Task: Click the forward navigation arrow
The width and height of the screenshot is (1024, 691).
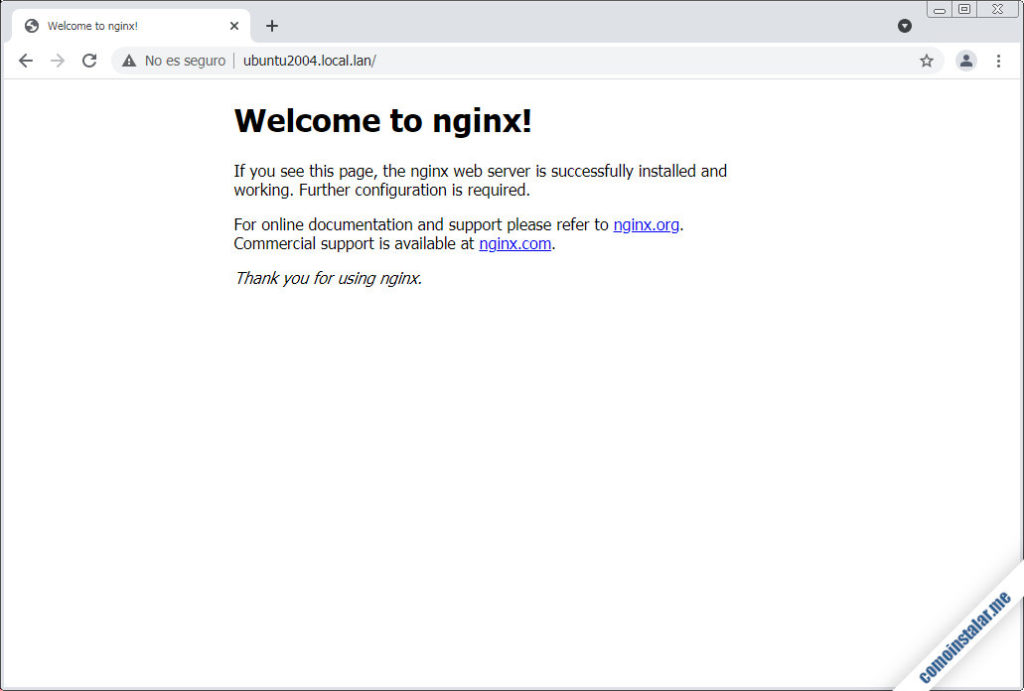Action: click(x=57, y=60)
